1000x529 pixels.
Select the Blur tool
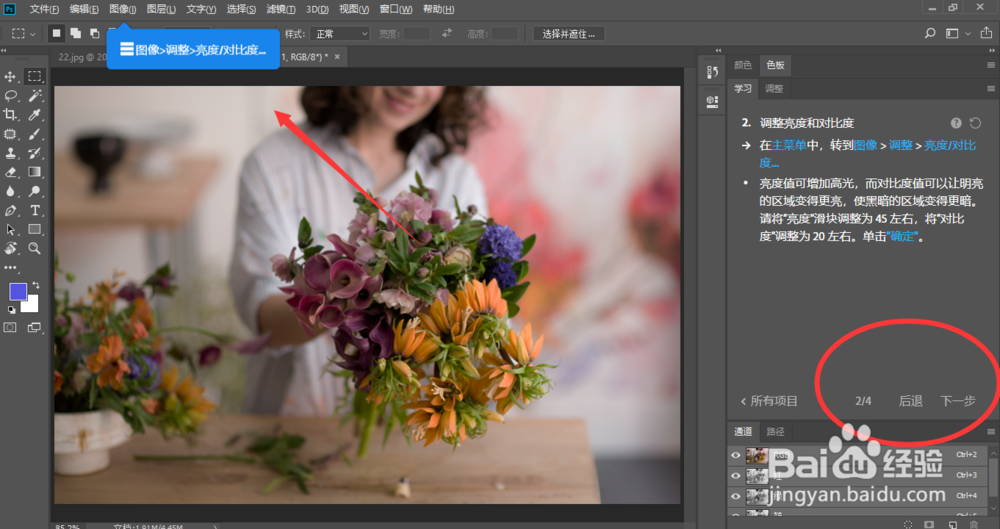[10, 191]
